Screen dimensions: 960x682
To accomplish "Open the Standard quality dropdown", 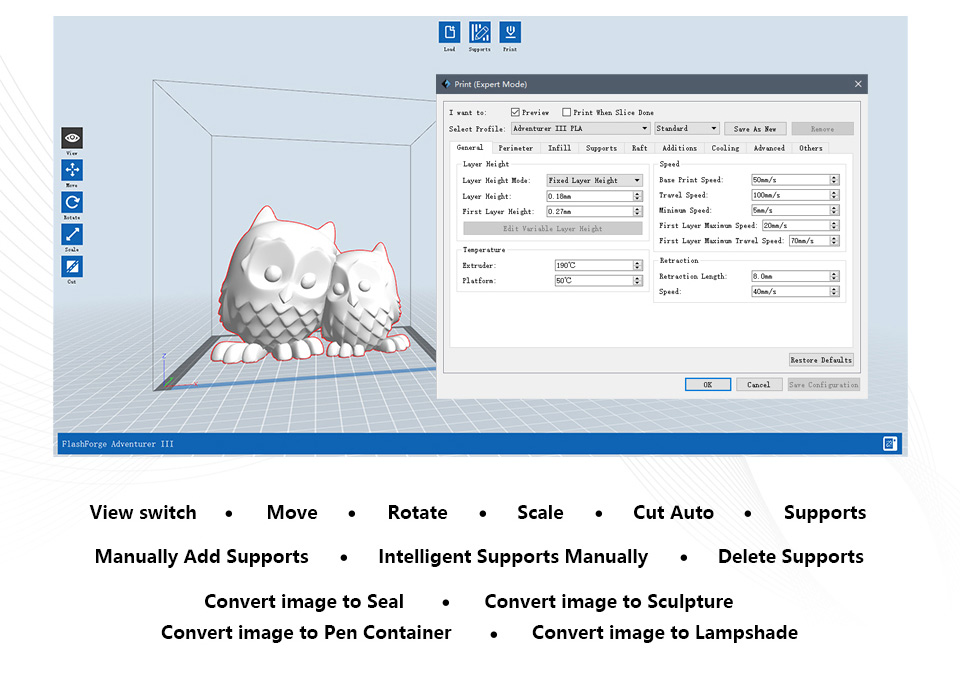I will (x=687, y=129).
